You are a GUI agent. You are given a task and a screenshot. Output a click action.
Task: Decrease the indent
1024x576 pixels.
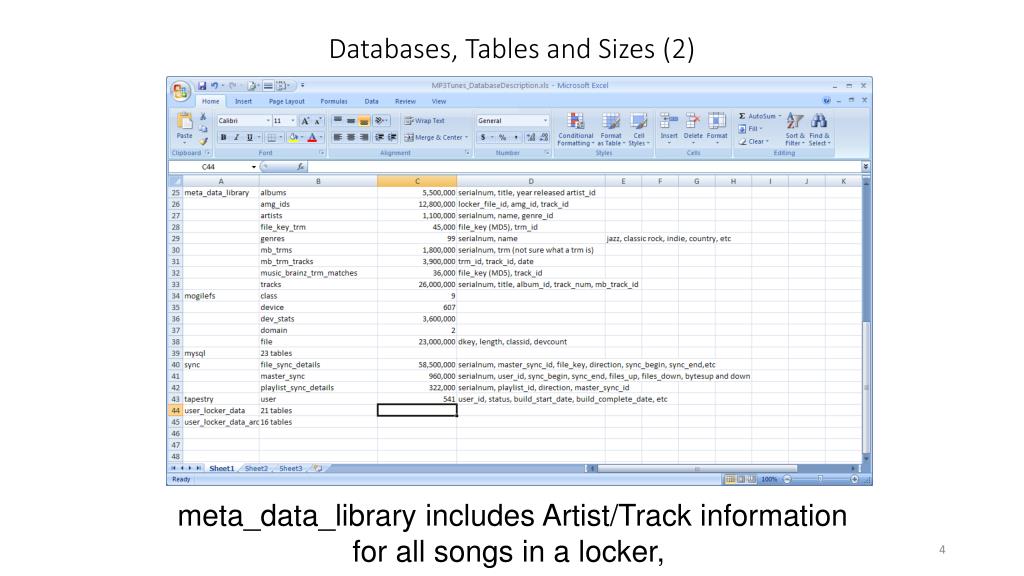click(x=379, y=137)
